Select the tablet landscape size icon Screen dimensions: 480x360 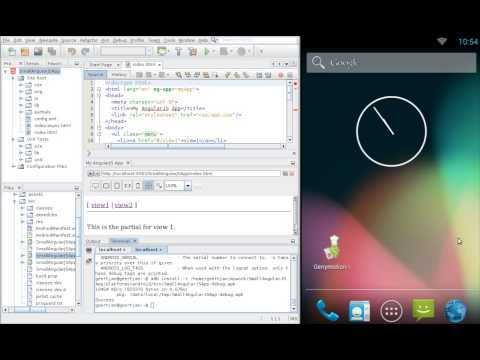[106, 186]
